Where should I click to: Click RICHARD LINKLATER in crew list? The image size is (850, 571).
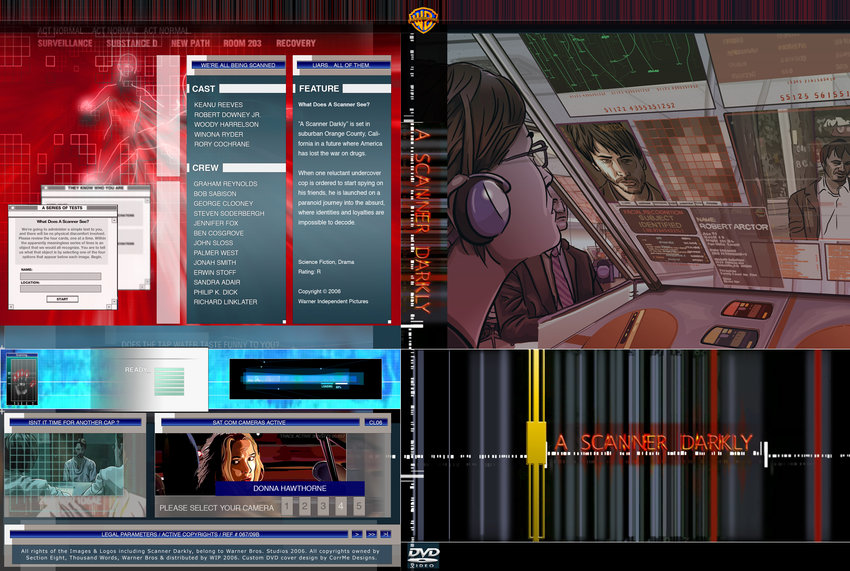[x=226, y=301]
